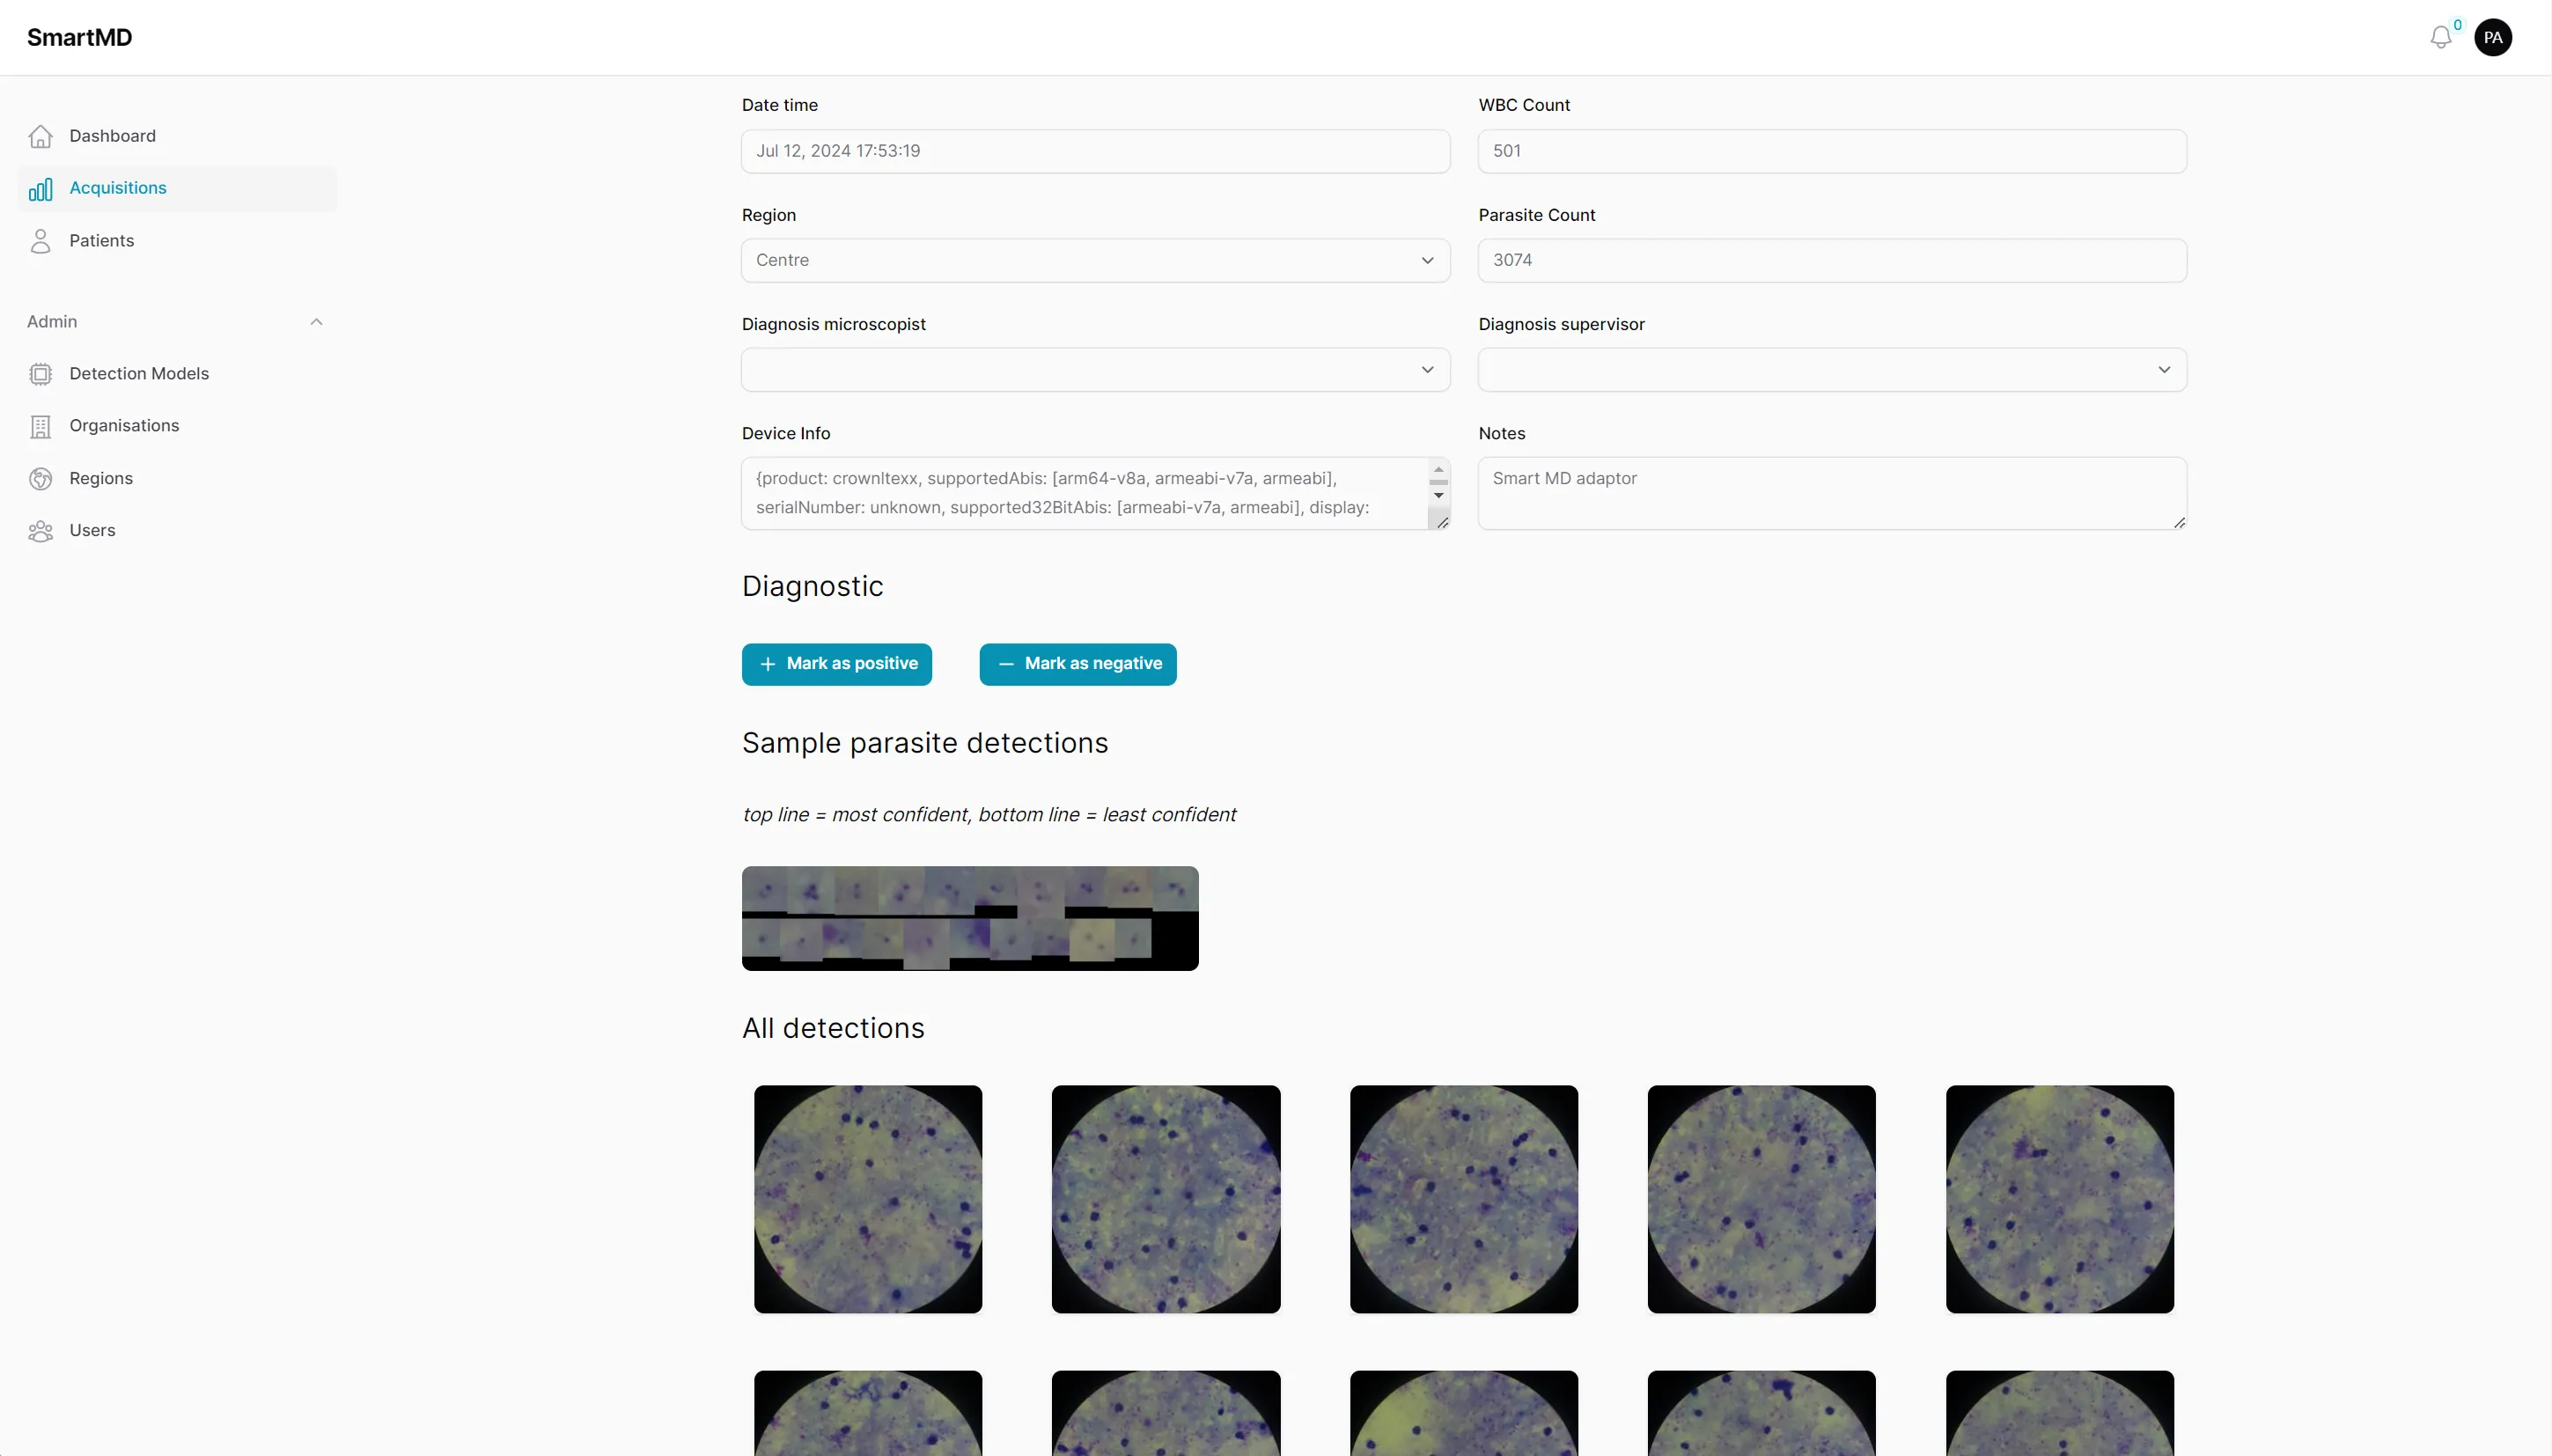This screenshot has height=1456, width=2552.
Task: Select the Acquisitions chart icon
Action: (x=40, y=188)
